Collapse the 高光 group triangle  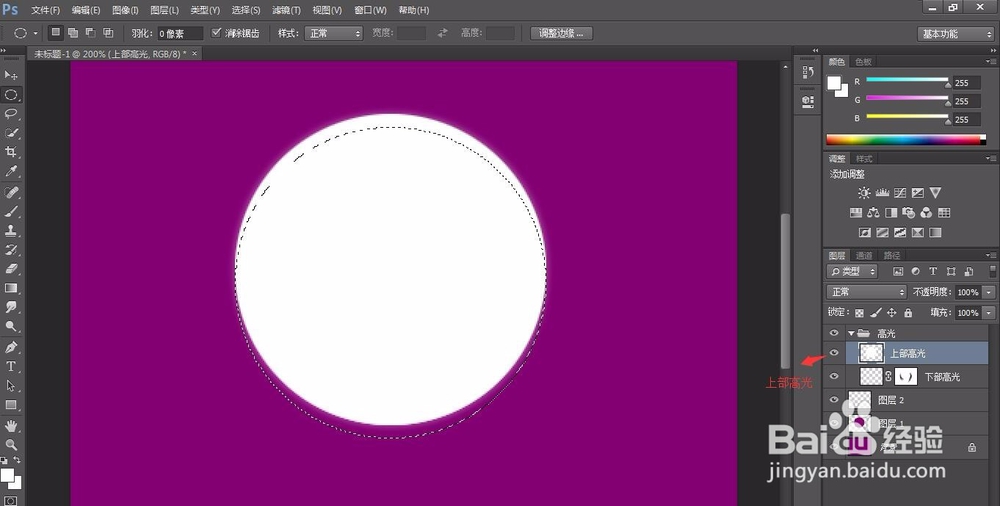point(851,333)
